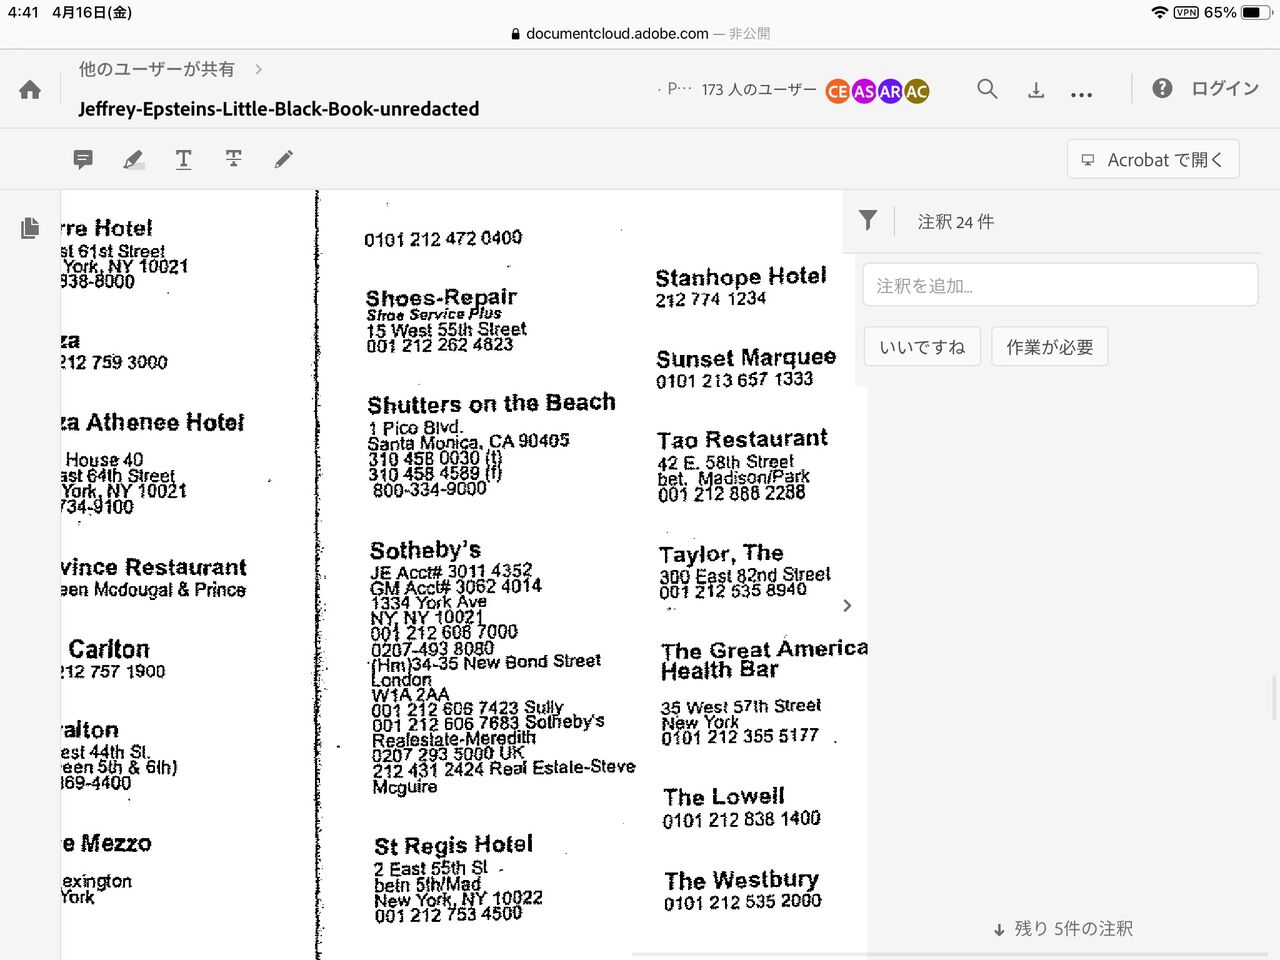Open the document search magnifier

pyautogui.click(x=987, y=89)
